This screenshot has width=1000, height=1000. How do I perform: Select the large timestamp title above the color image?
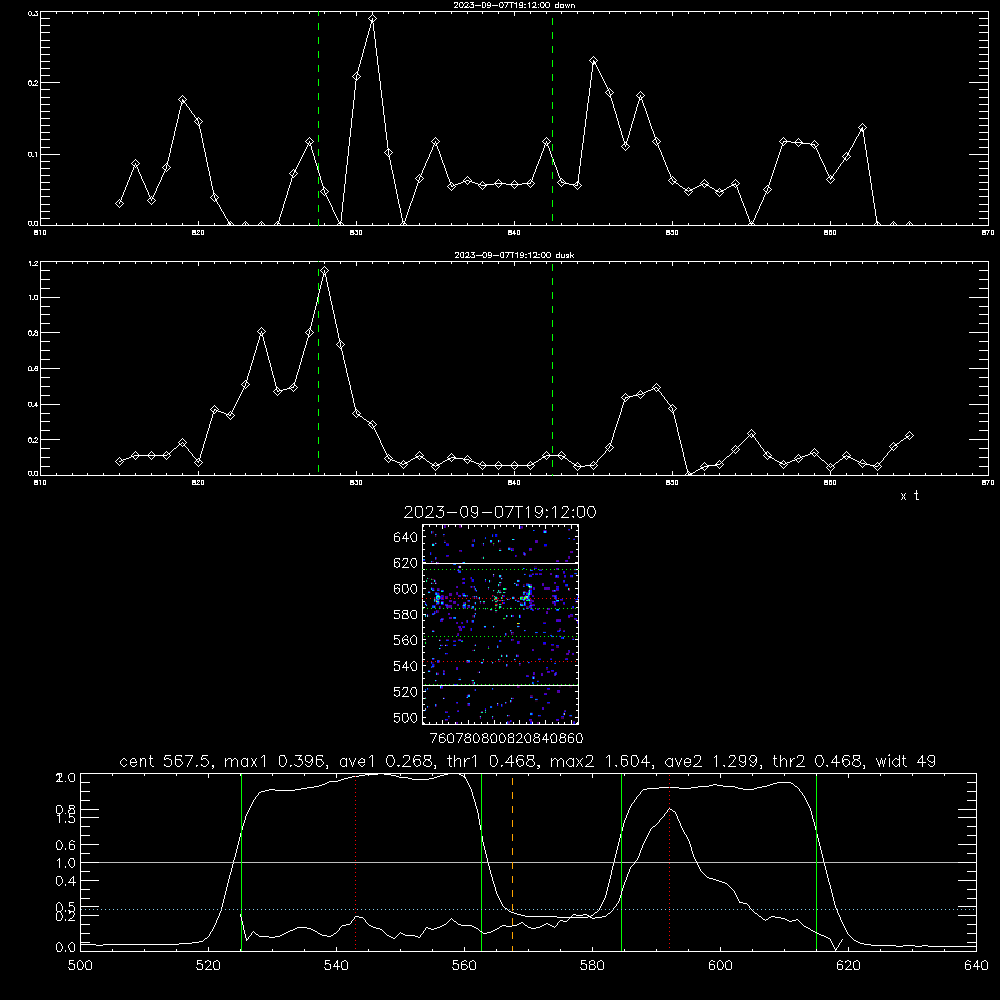click(500, 512)
